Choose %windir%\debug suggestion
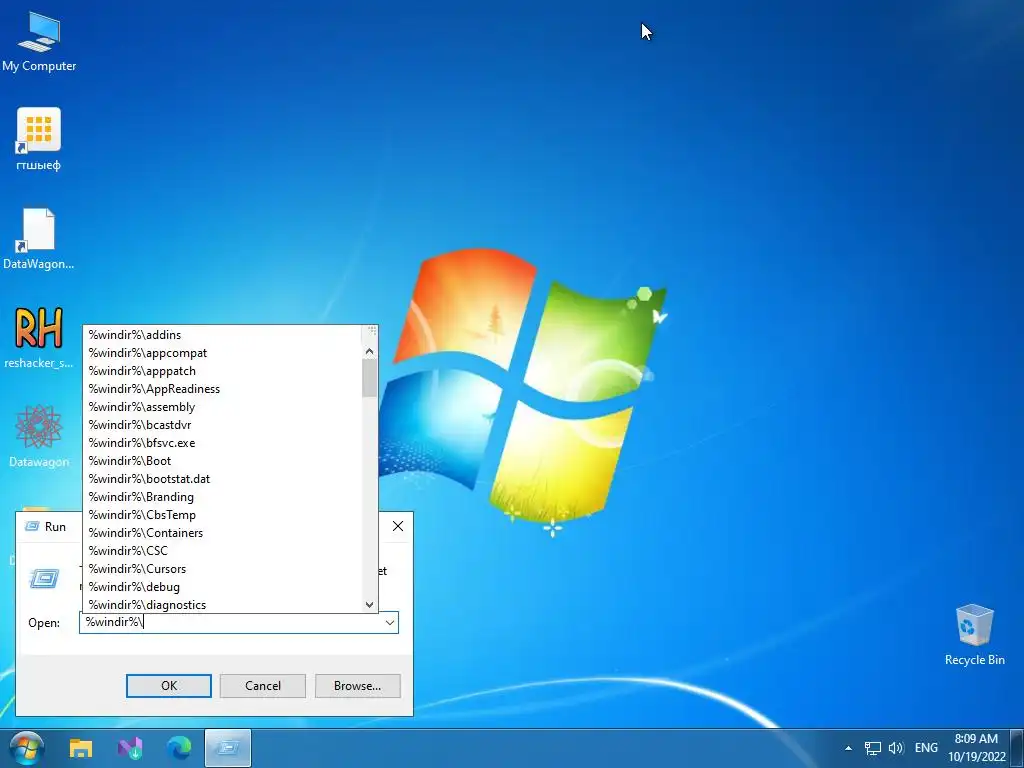This screenshot has height=768, width=1024. (x=222, y=586)
